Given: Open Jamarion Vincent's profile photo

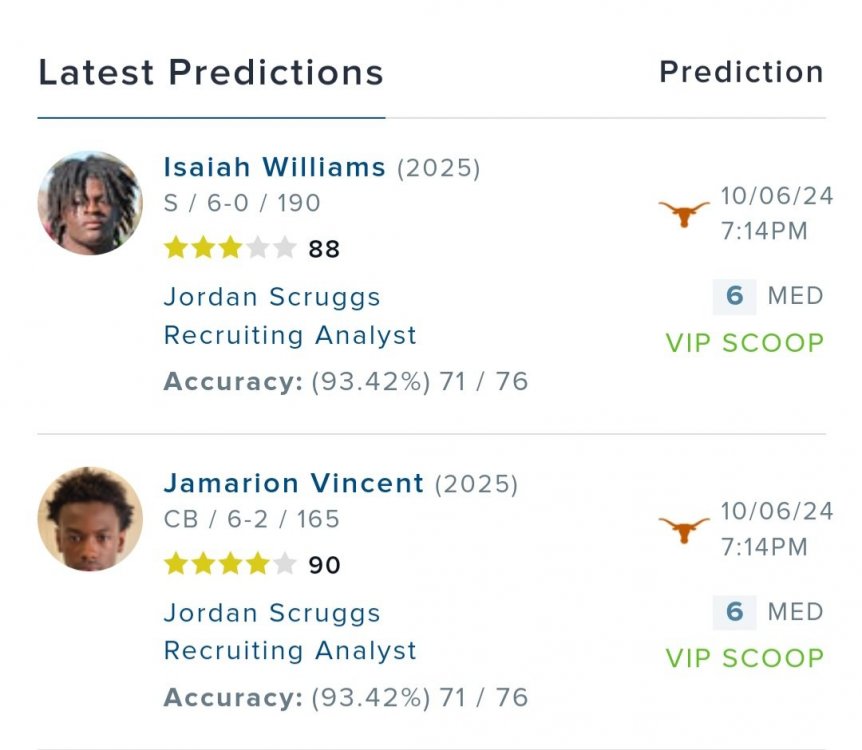Looking at the screenshot, I should pos(90,519).
